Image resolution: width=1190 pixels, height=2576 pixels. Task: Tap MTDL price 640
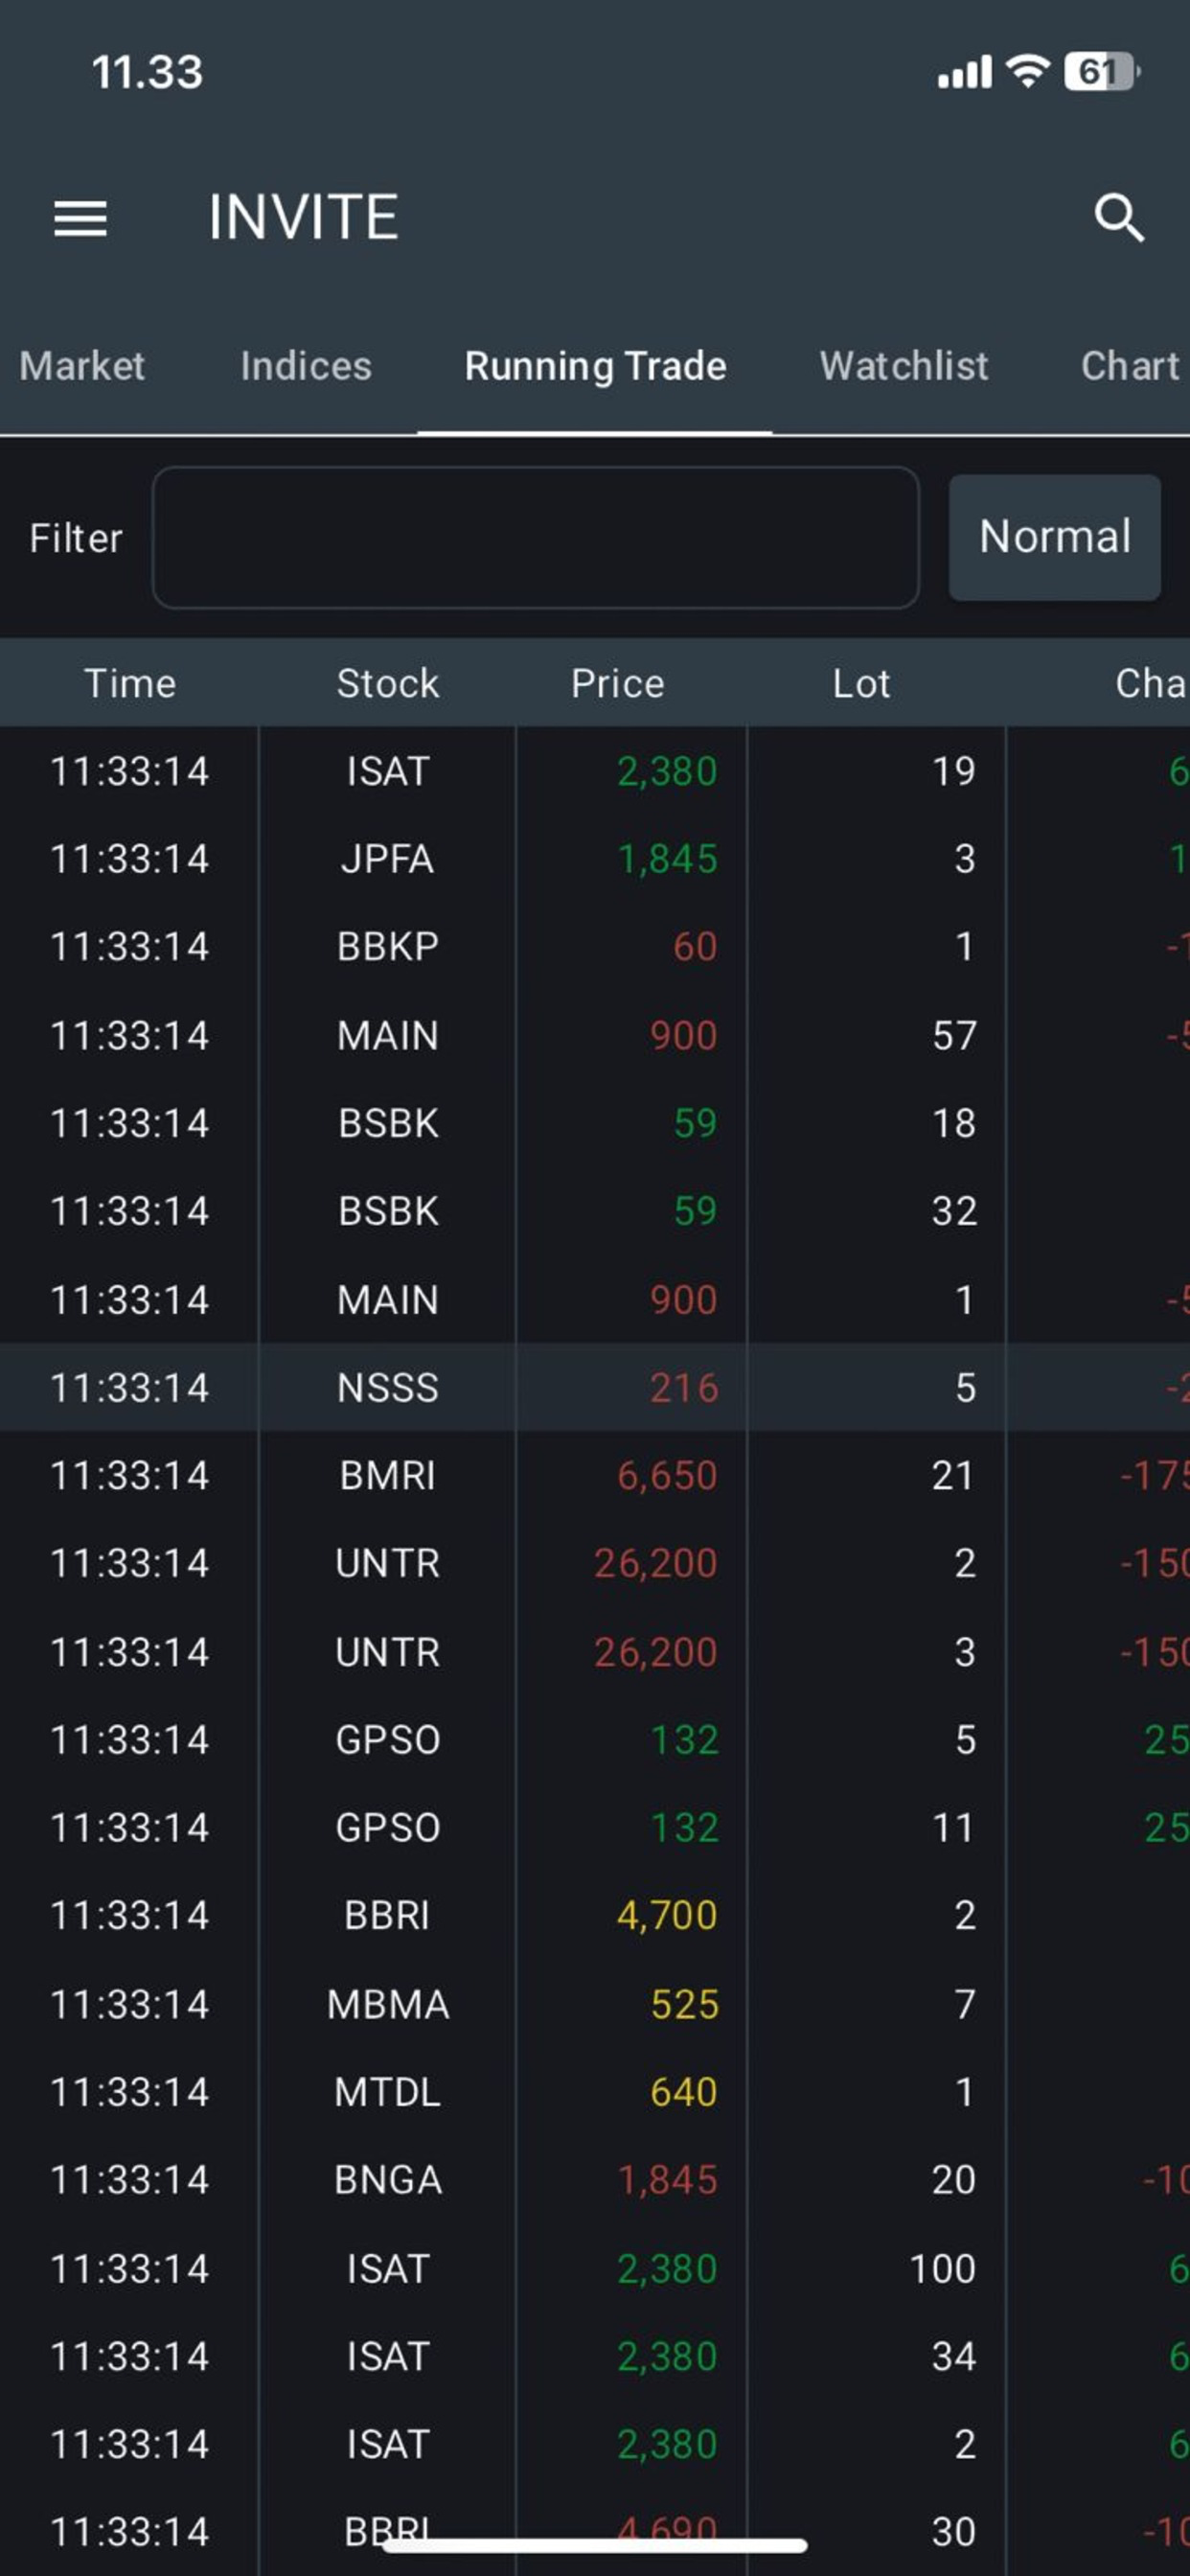pyautogui.click(x=684, y=2092)
